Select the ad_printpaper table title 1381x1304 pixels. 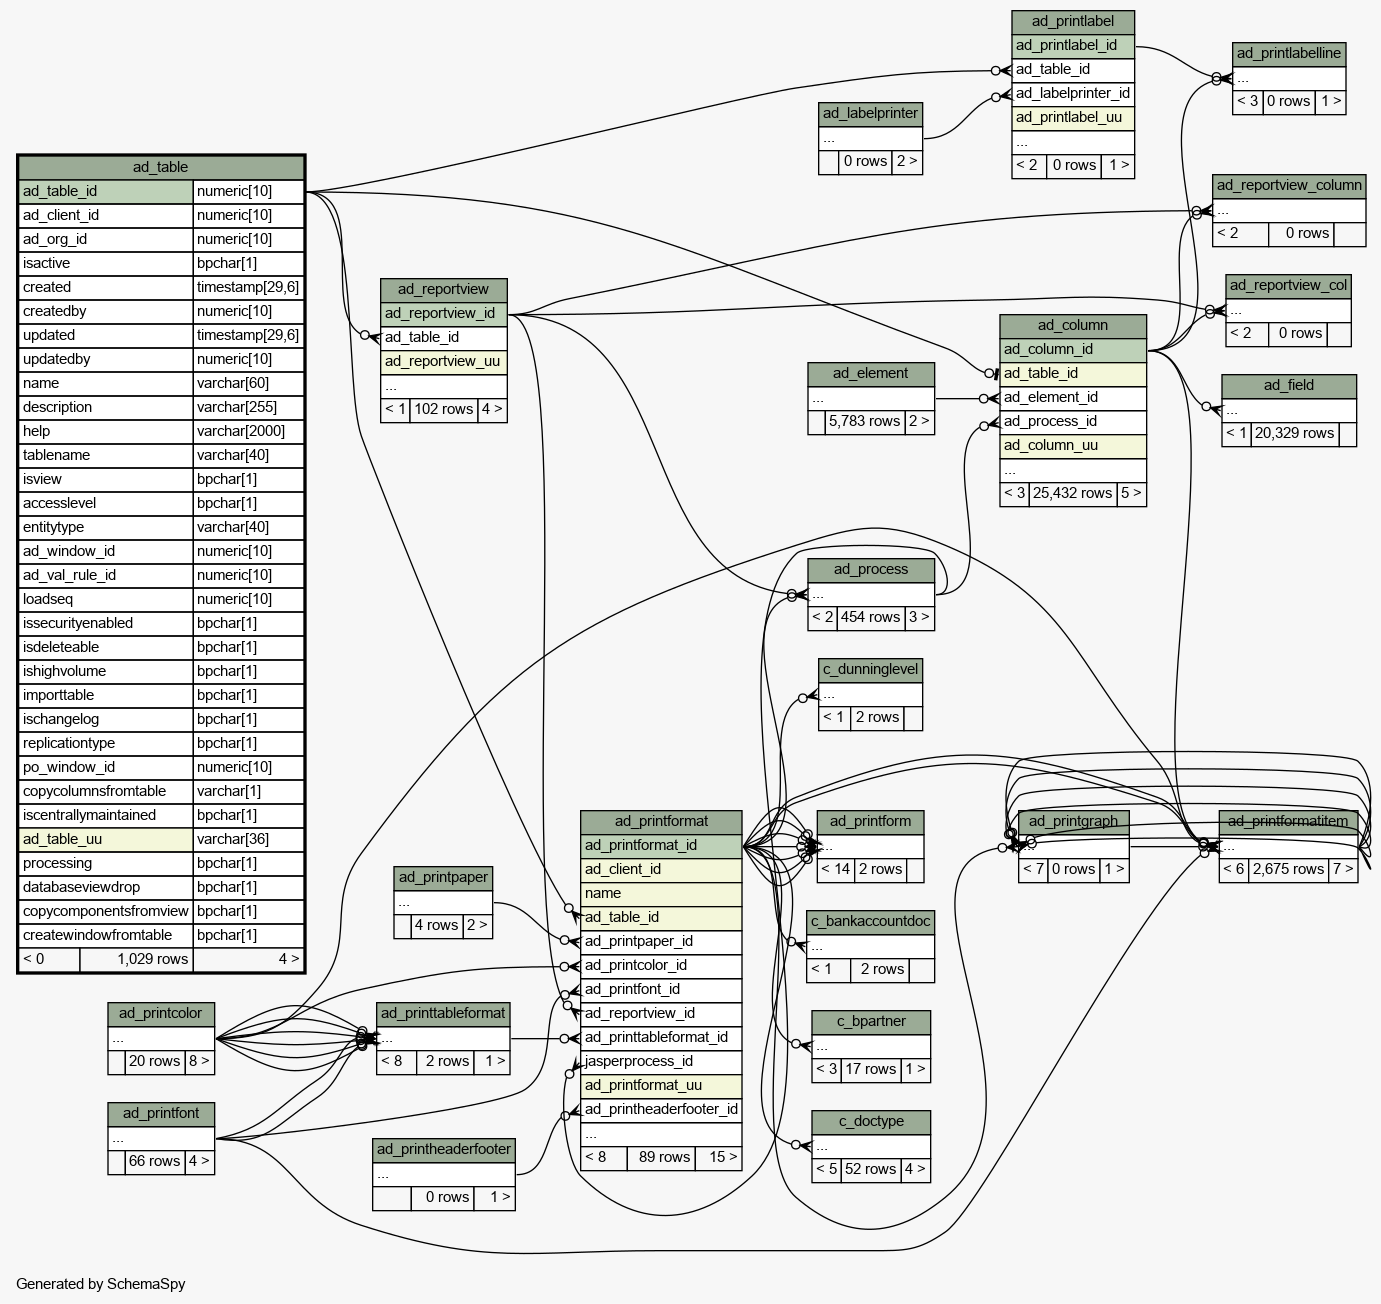(443, 877)
